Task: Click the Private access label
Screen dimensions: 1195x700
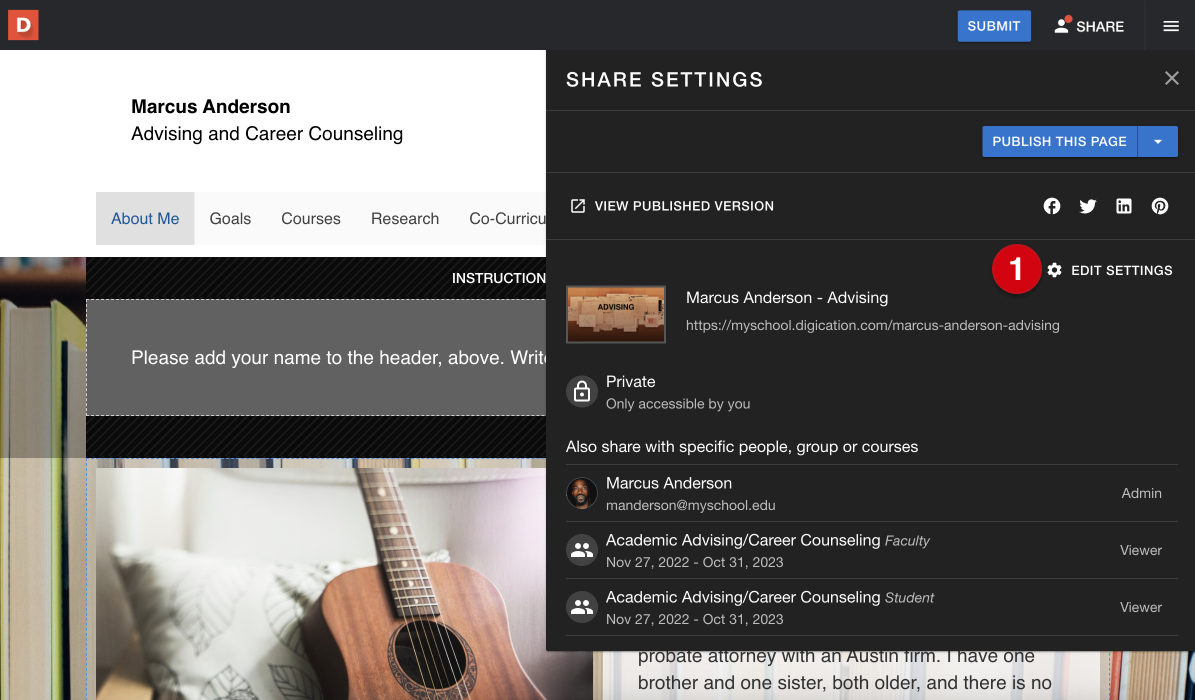Action: tap(630, 381)
